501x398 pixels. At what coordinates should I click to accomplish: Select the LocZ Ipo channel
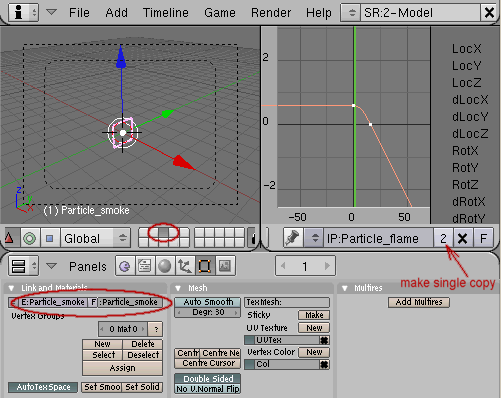466,83
